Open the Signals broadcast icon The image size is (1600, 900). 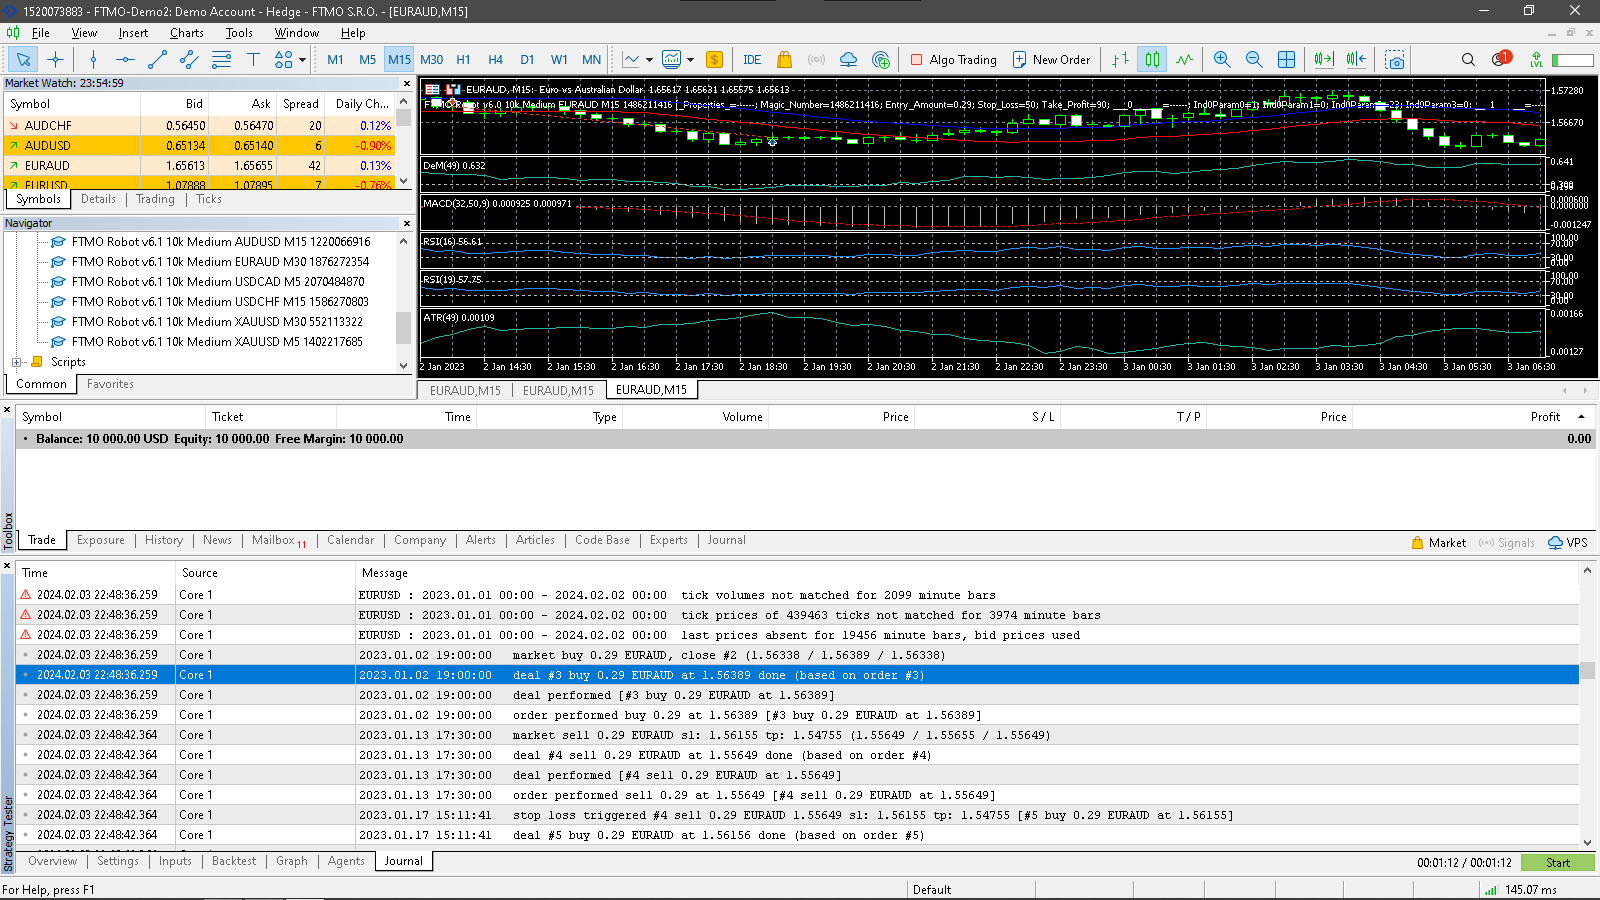click(x=816, y=59)
